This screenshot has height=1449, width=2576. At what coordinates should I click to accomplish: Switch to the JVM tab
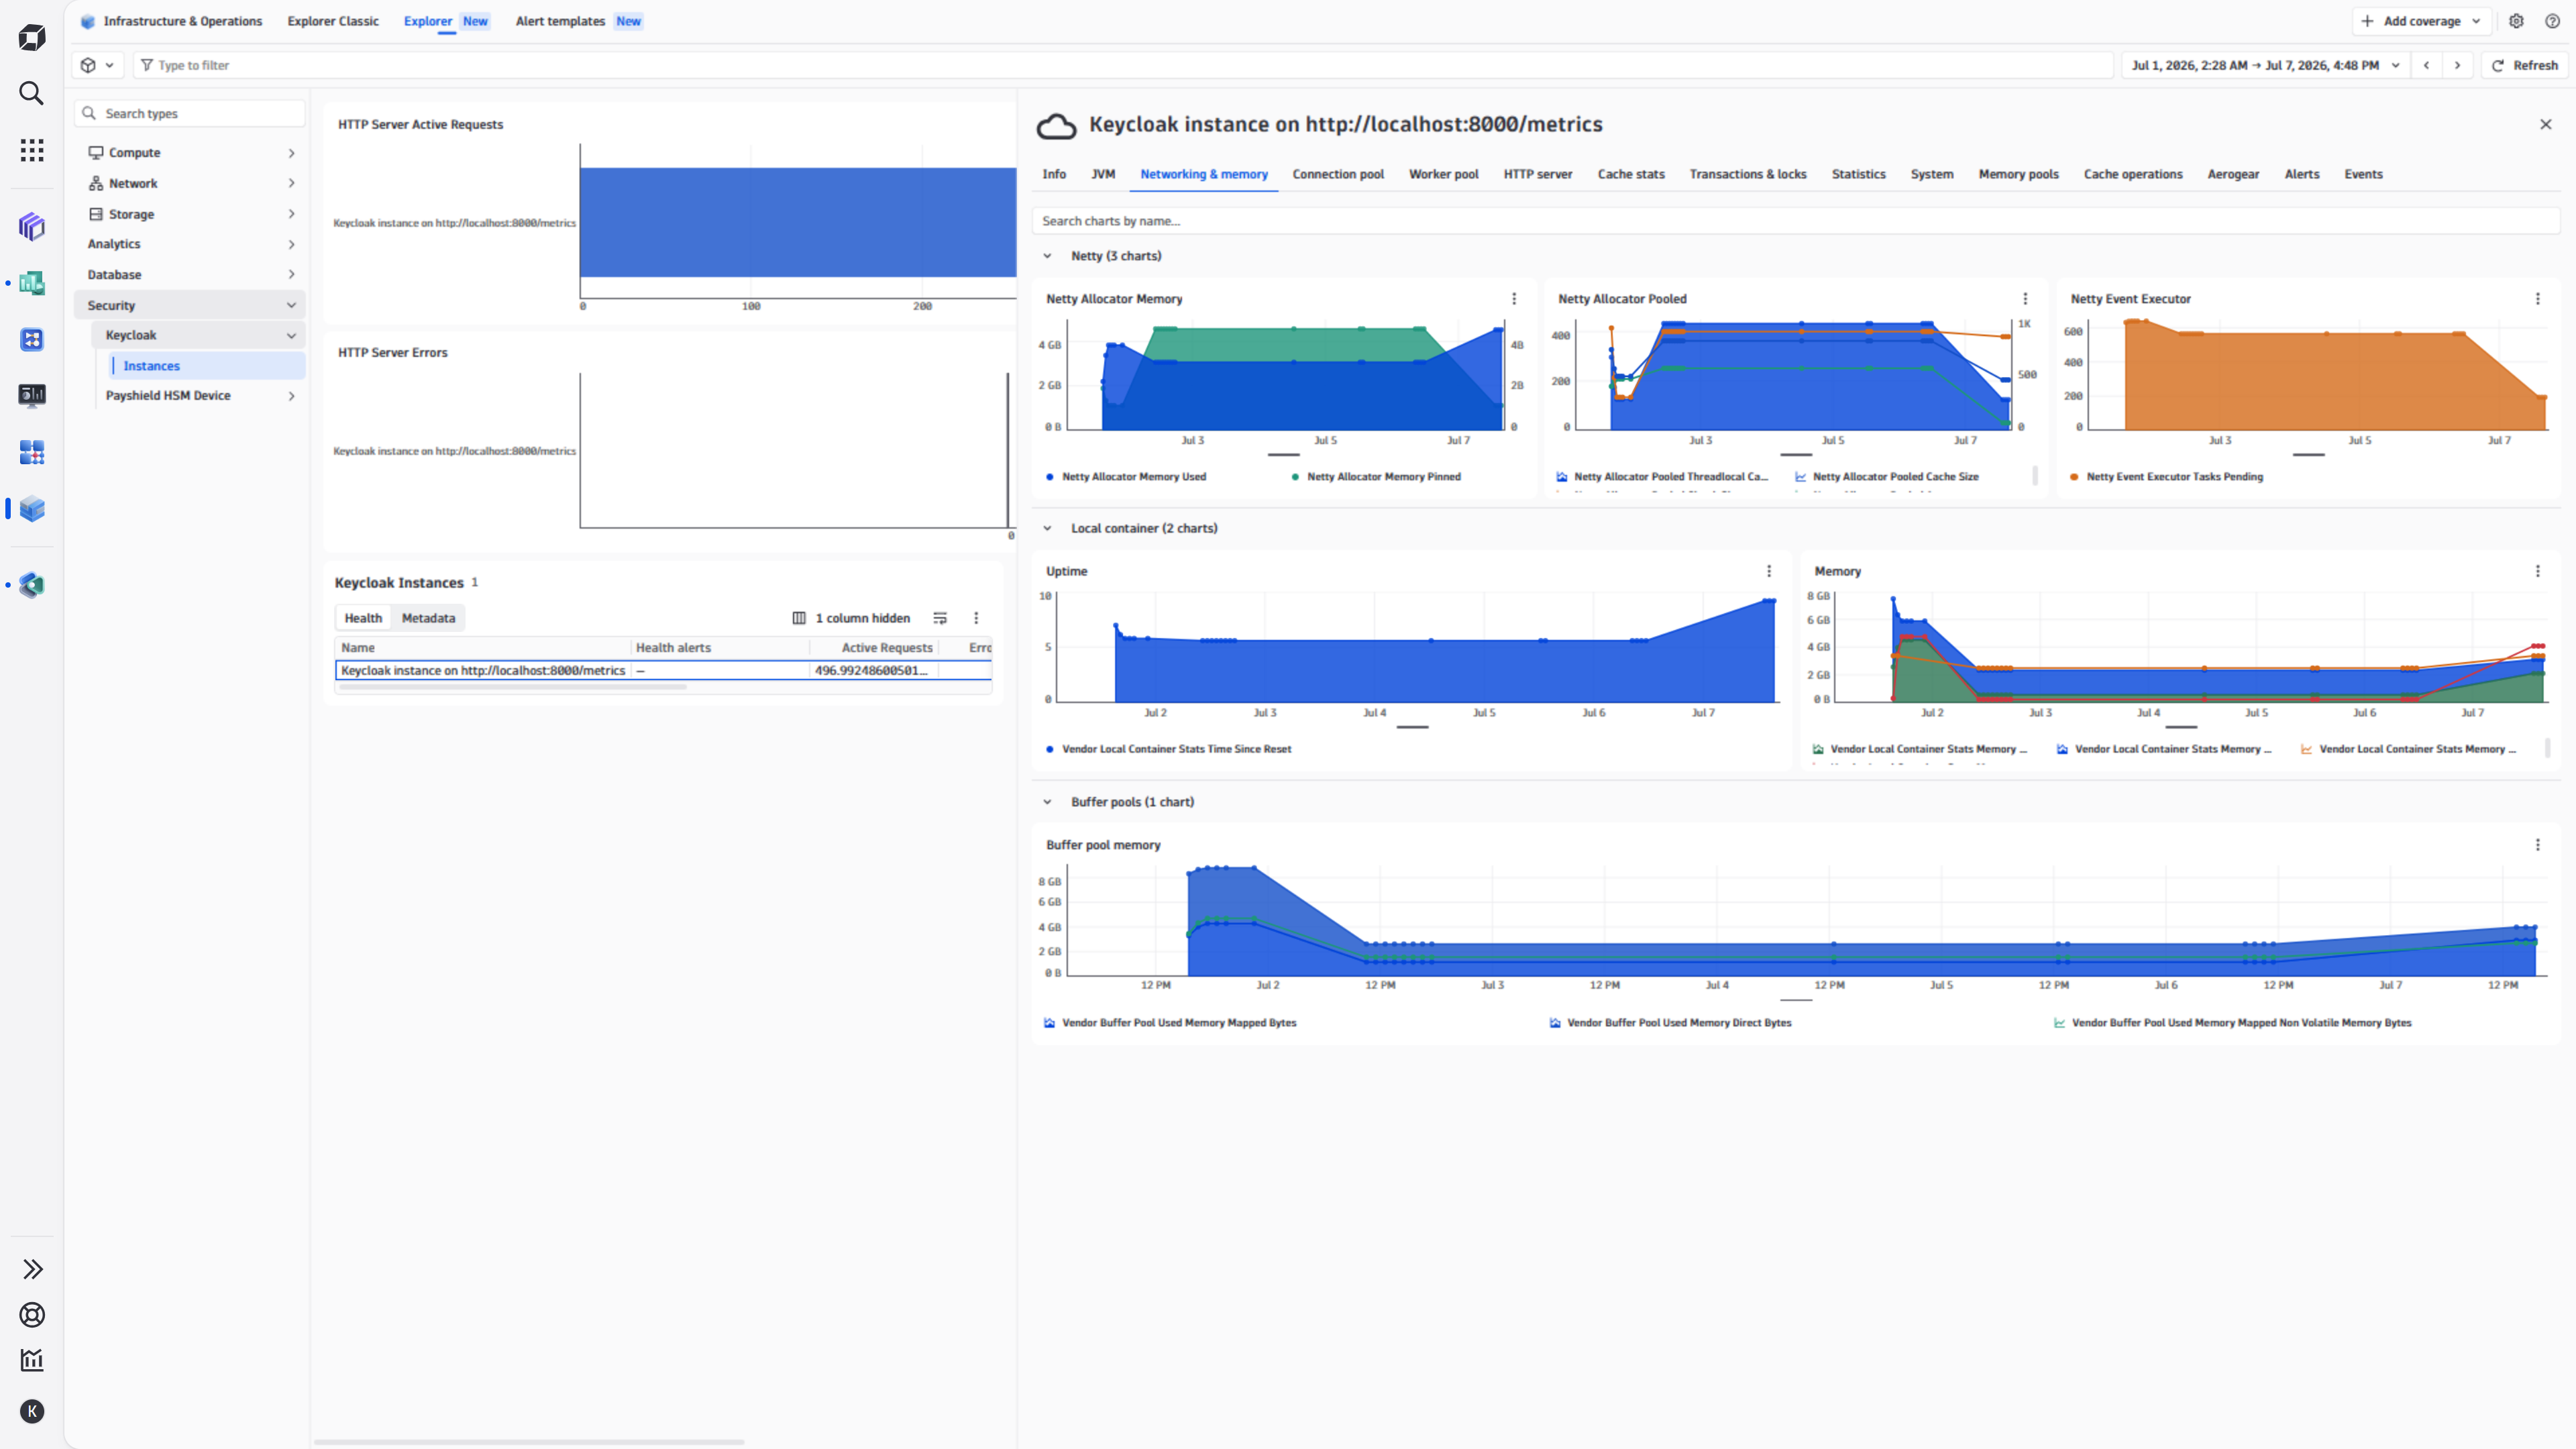pos(1103,174)
